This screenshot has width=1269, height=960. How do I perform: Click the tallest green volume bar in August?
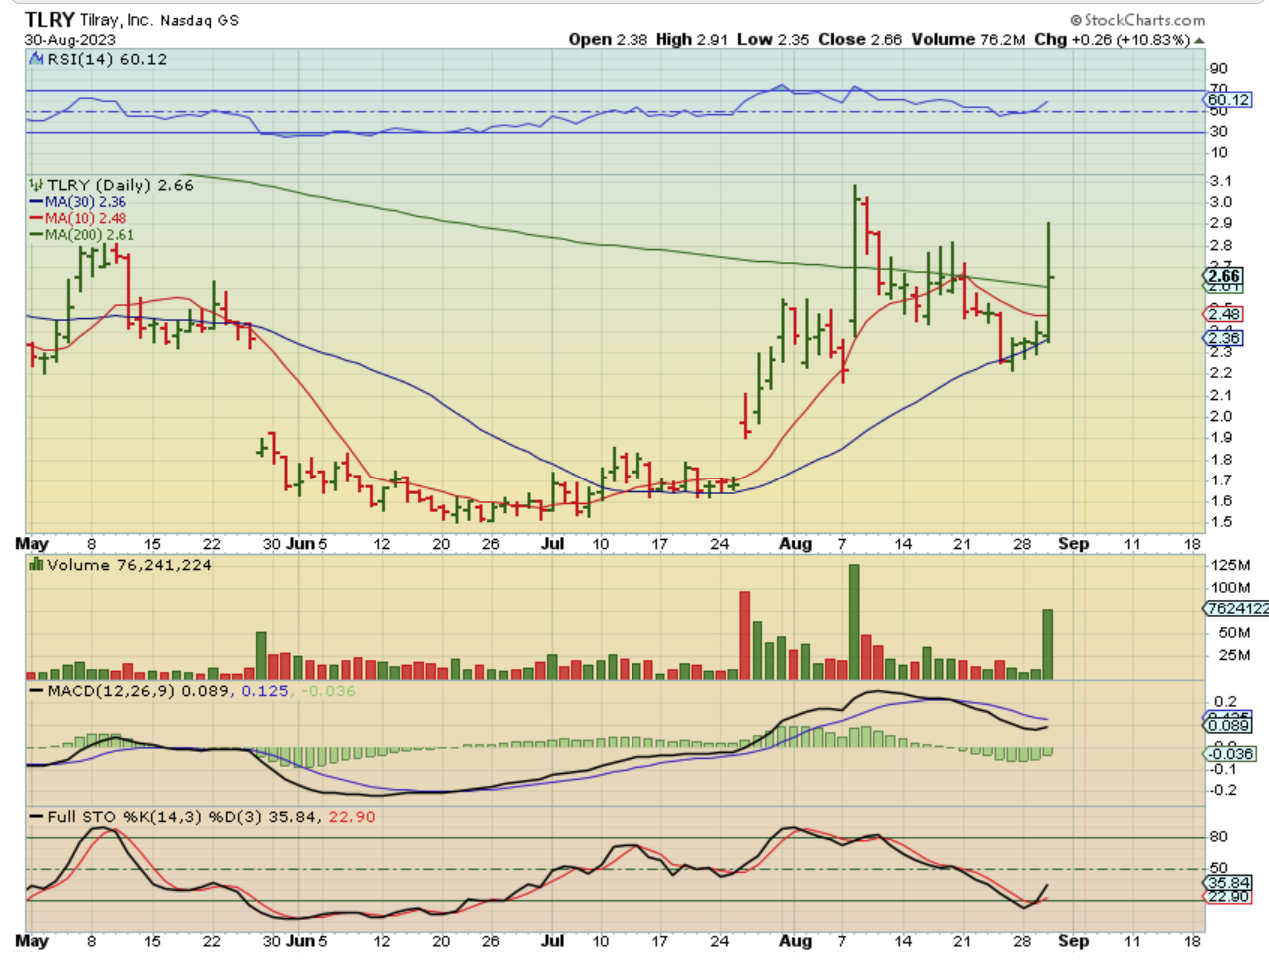(x=854, y=622)
